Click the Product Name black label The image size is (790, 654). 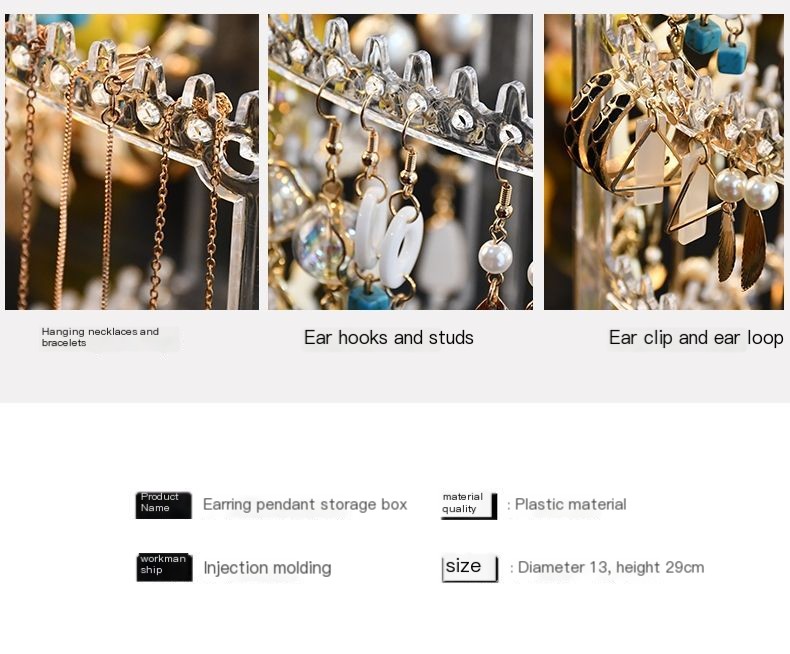pos(163,505)
